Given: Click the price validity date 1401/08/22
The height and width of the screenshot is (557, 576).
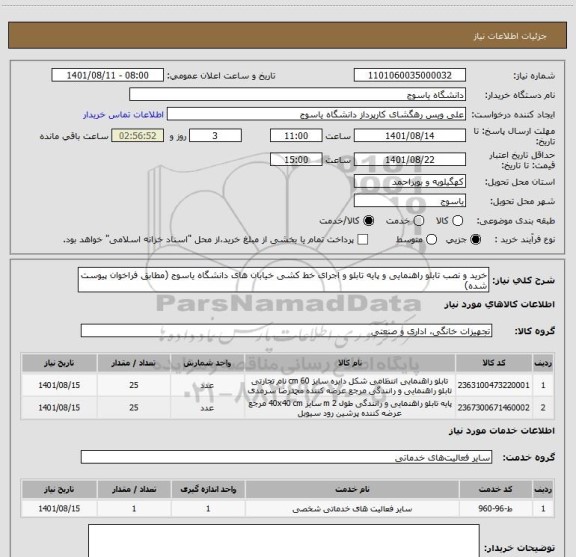Looking at the screenshot, I should pos(410,159).
